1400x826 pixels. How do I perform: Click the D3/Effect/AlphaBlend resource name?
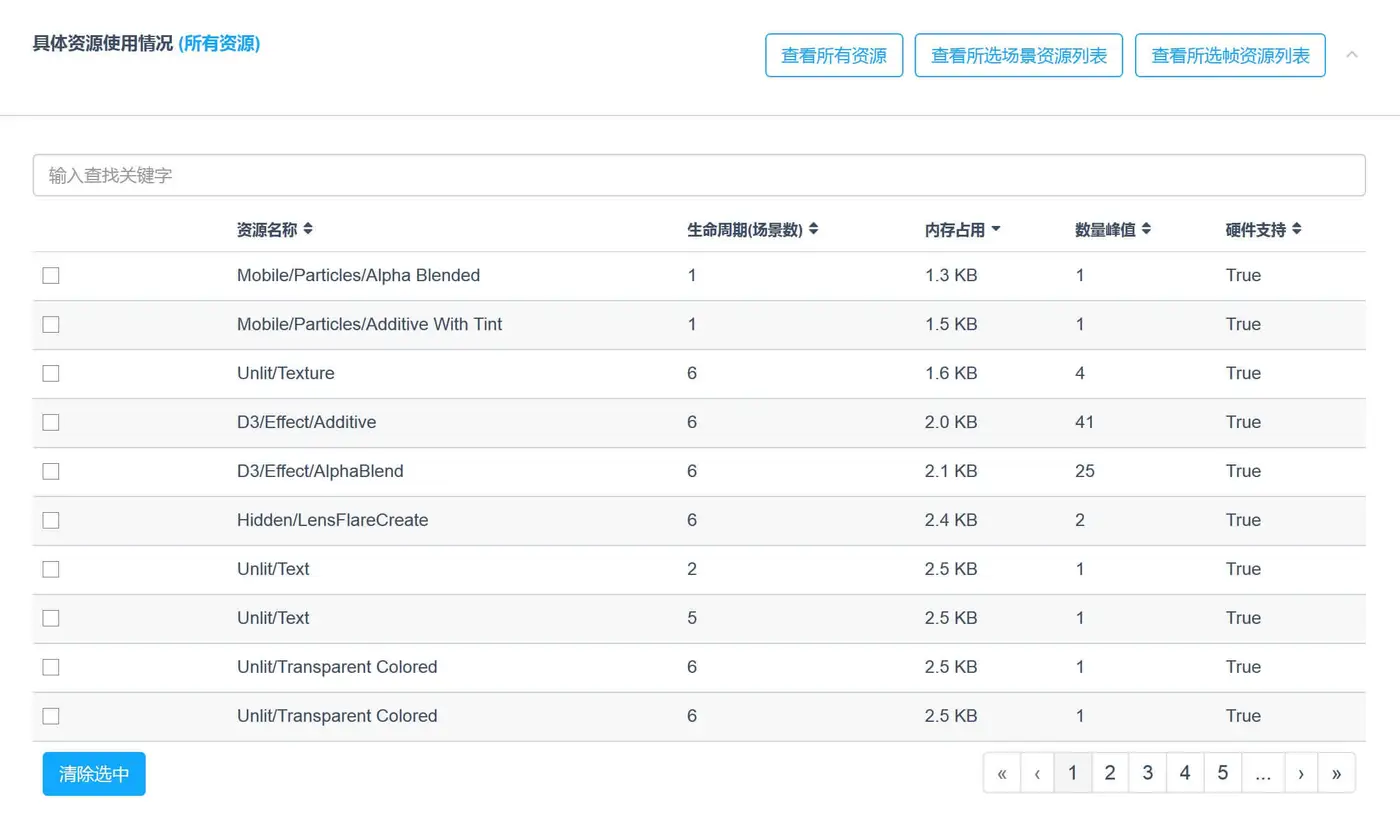pos(320,471)
